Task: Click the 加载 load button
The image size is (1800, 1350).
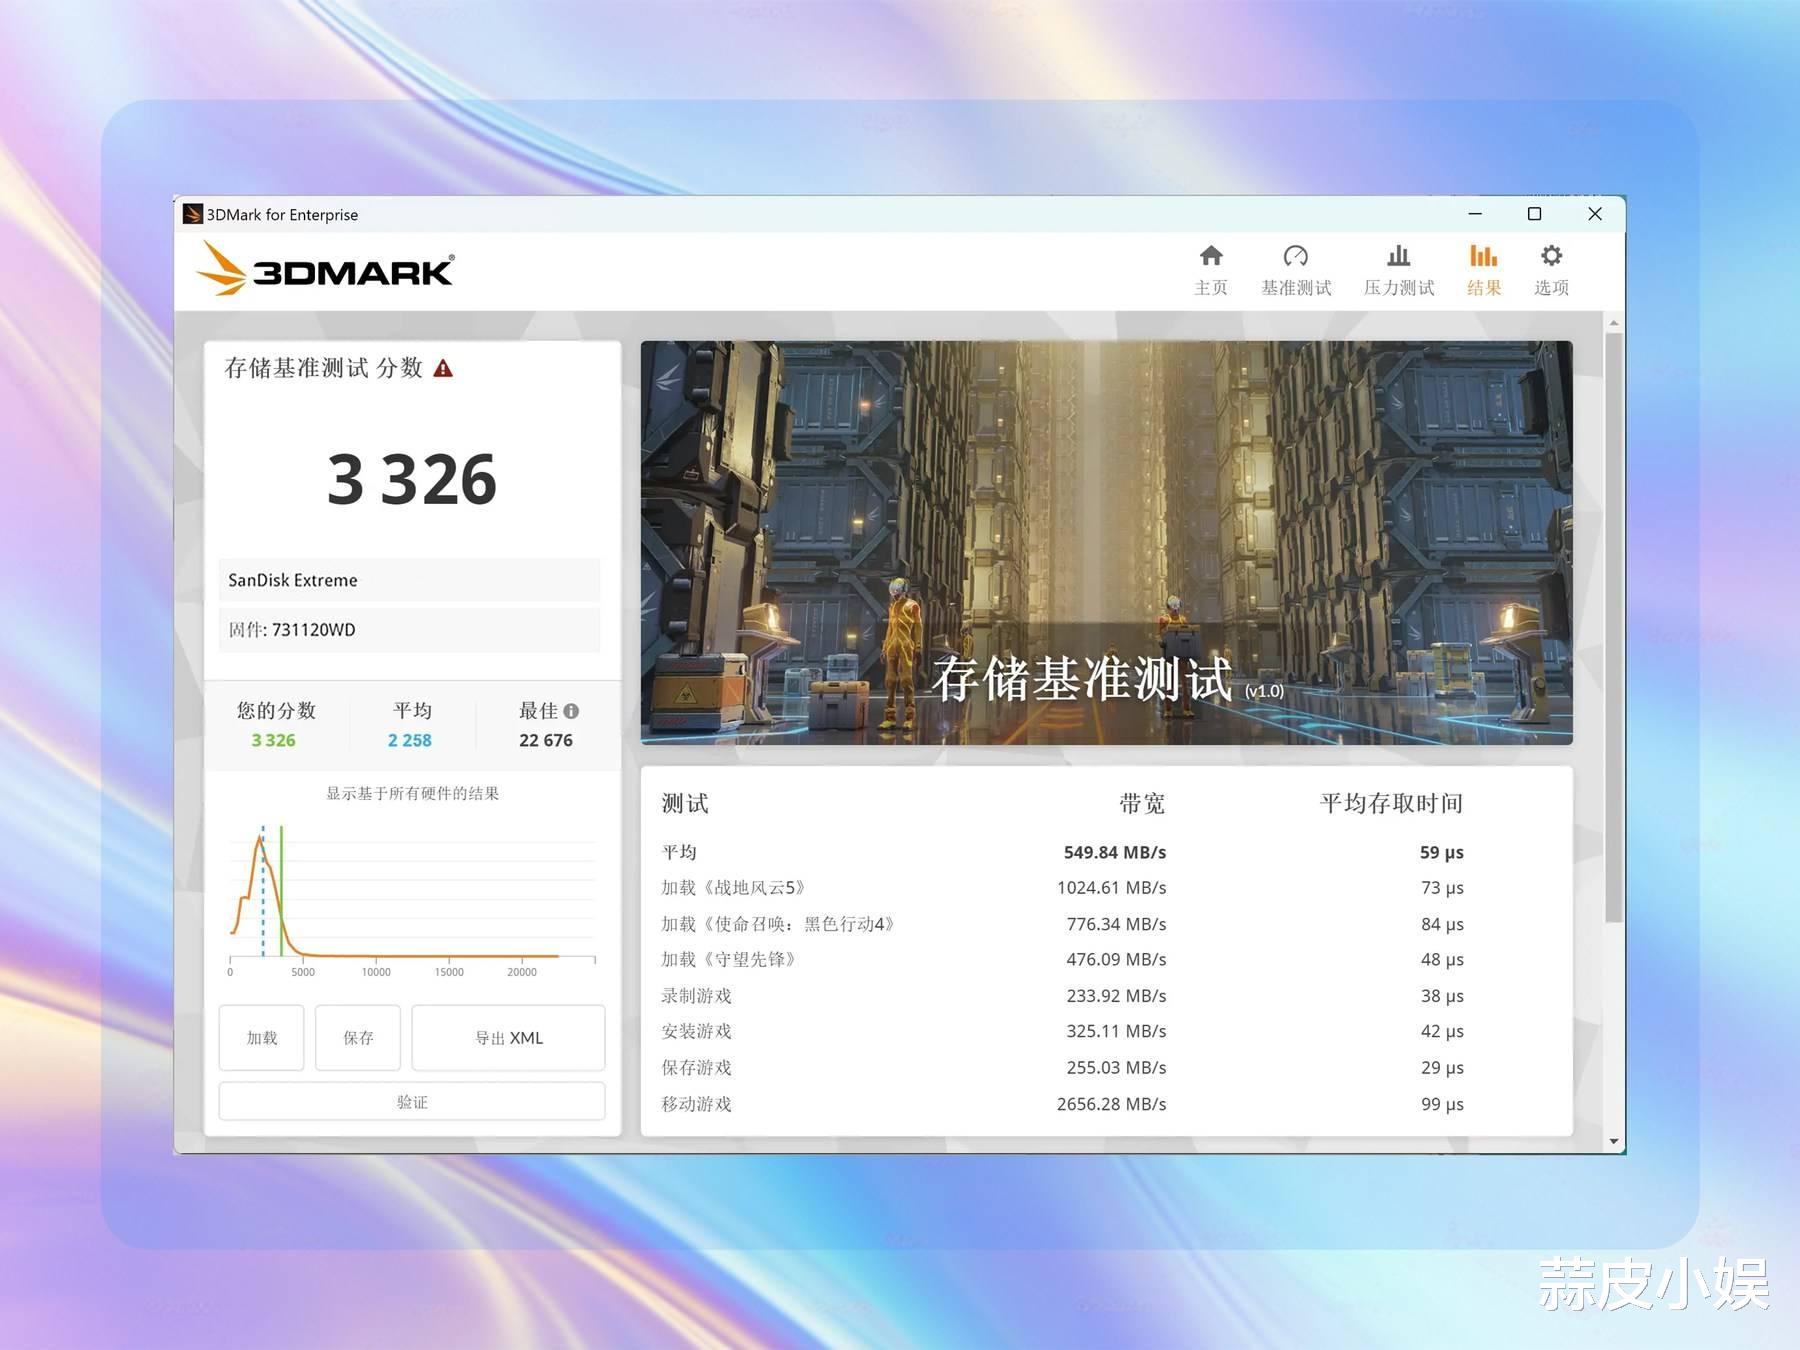Action: click(261, 1038)
